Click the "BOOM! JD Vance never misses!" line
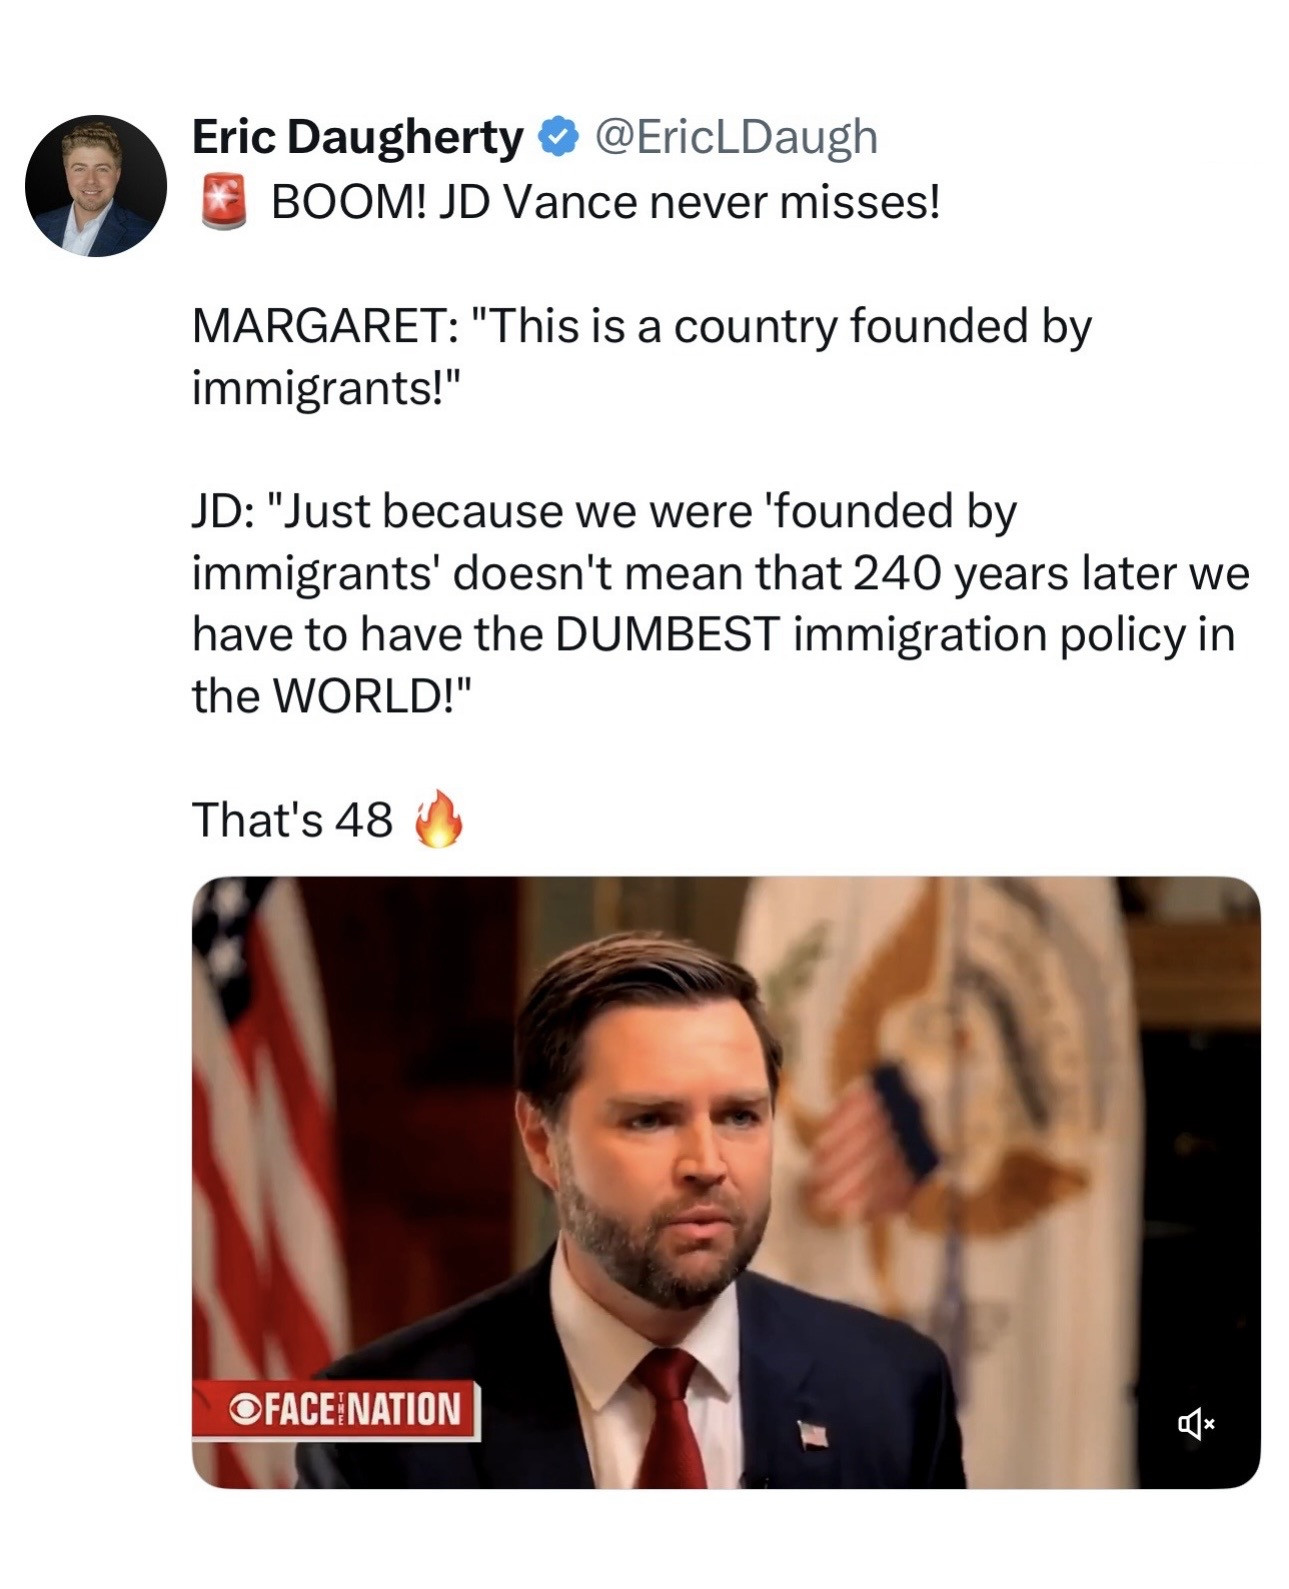This screenshot has height=1589, width=1289. [605, 203]
